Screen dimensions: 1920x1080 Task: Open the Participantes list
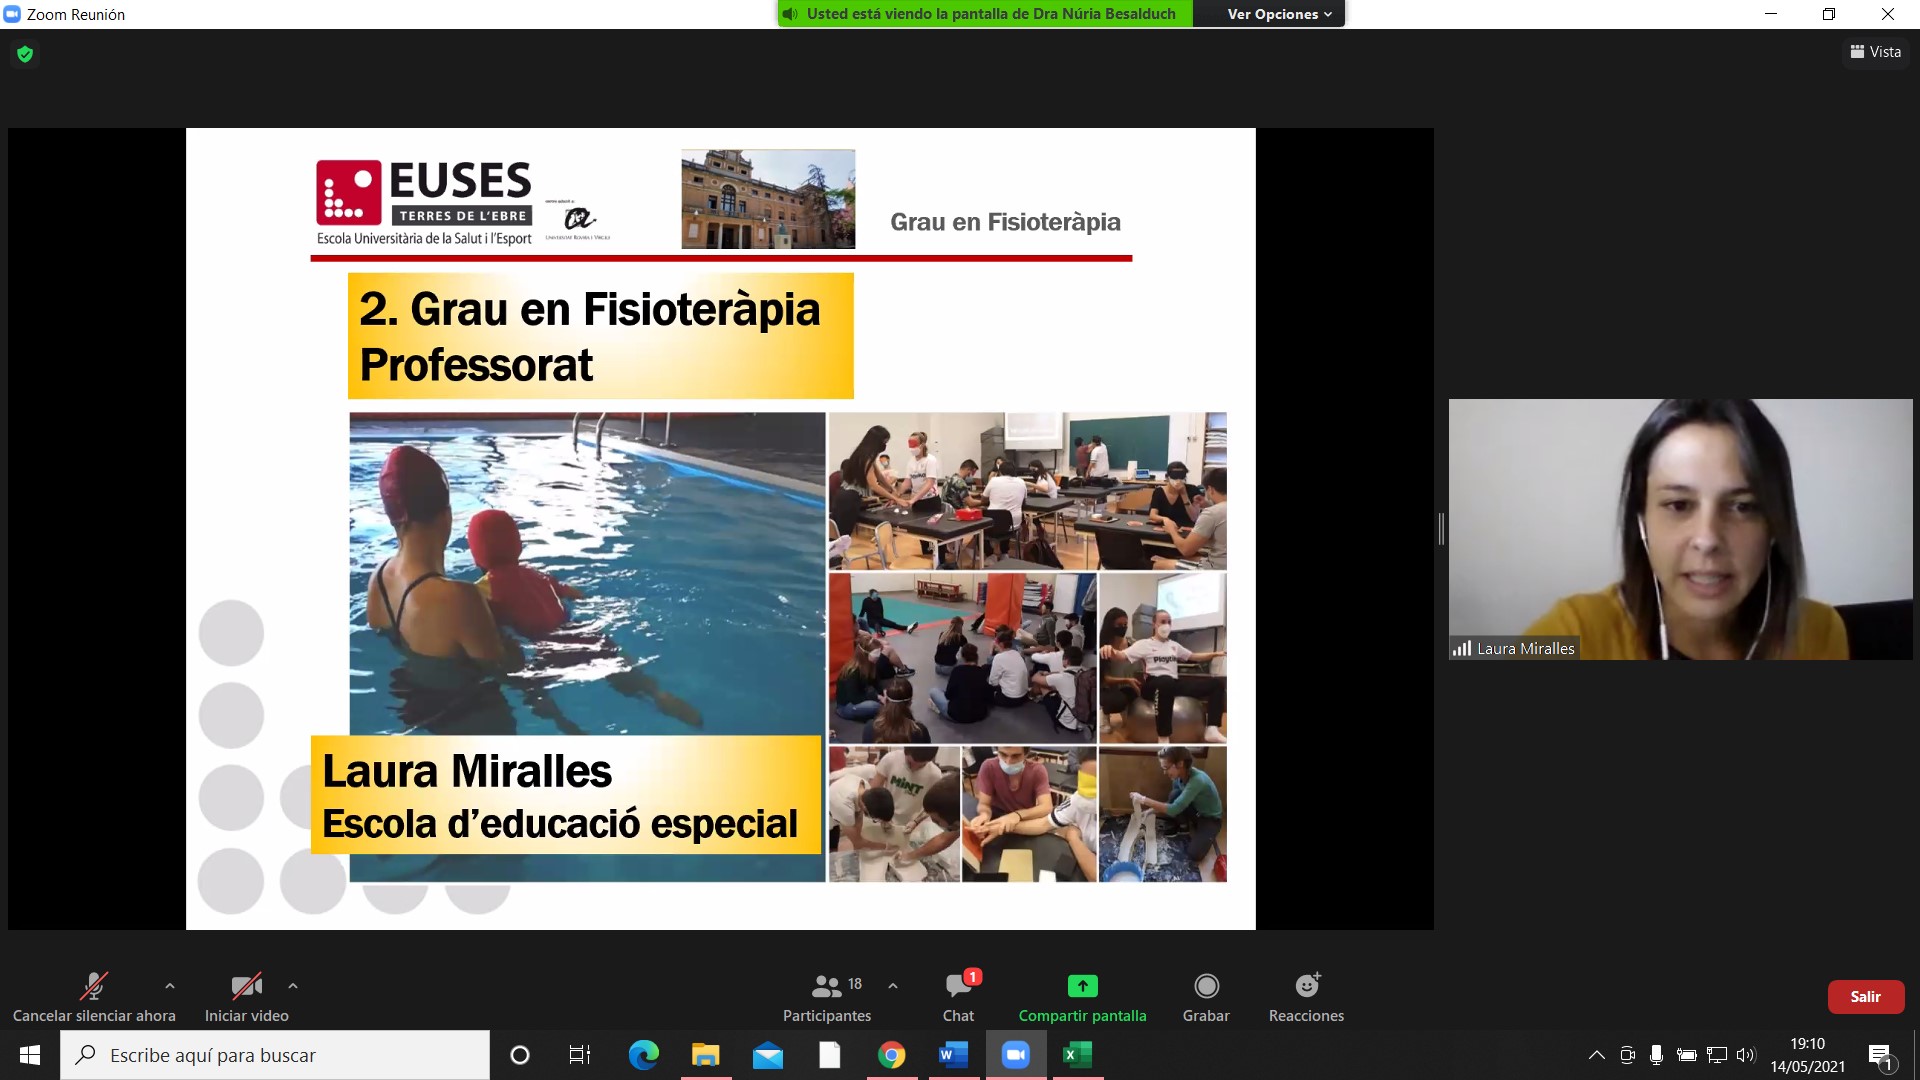(x=827, y=987)
